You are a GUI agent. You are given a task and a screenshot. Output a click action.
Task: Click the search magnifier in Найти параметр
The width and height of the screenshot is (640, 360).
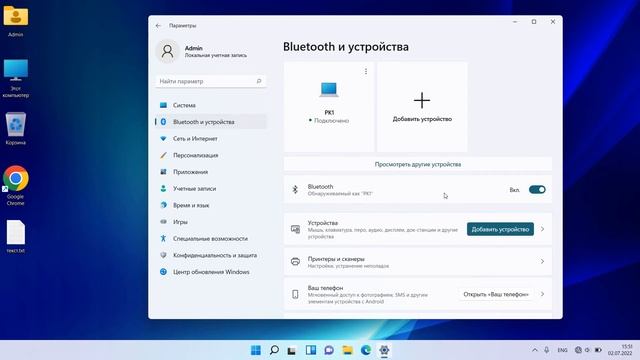(x=259, y=81)
